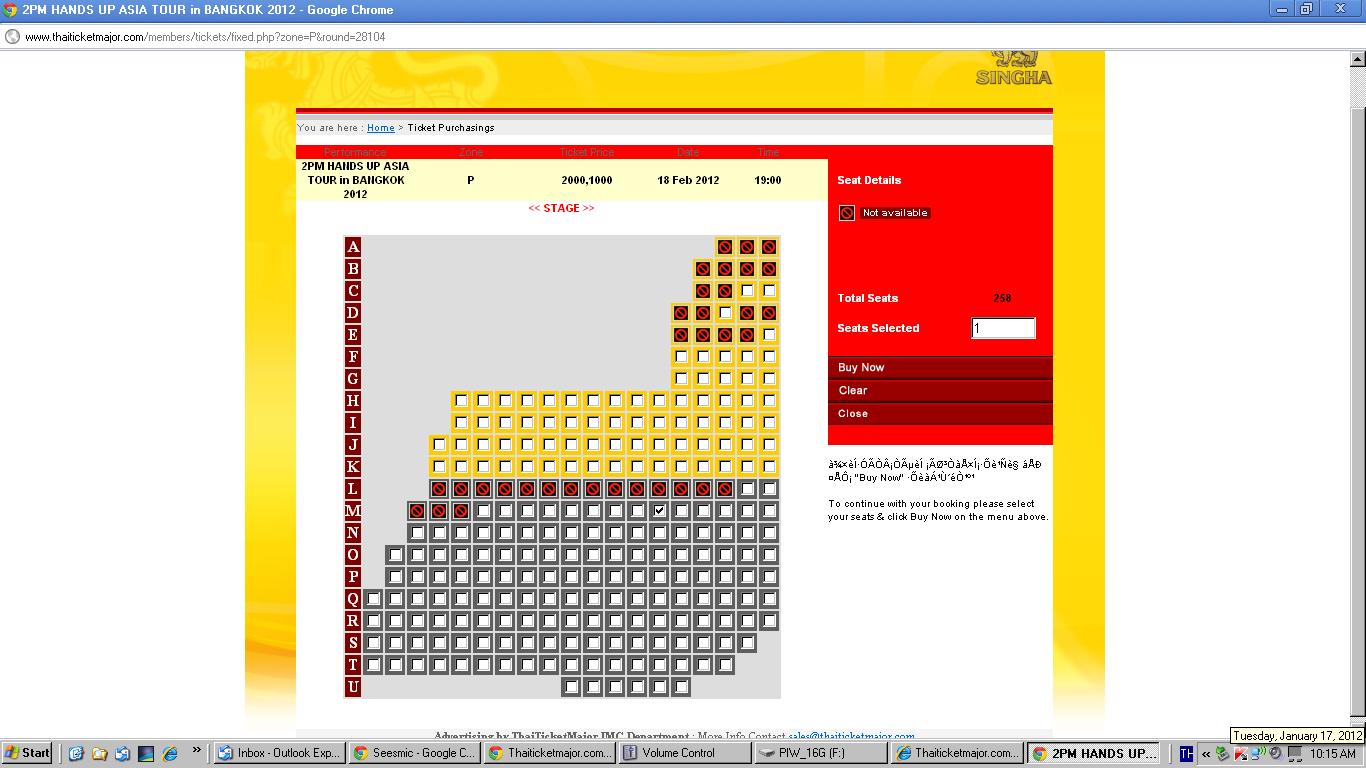Open the folder icon in Quick Launch
This screenshot has height=768, width=1366.
(x=99, y=753)
